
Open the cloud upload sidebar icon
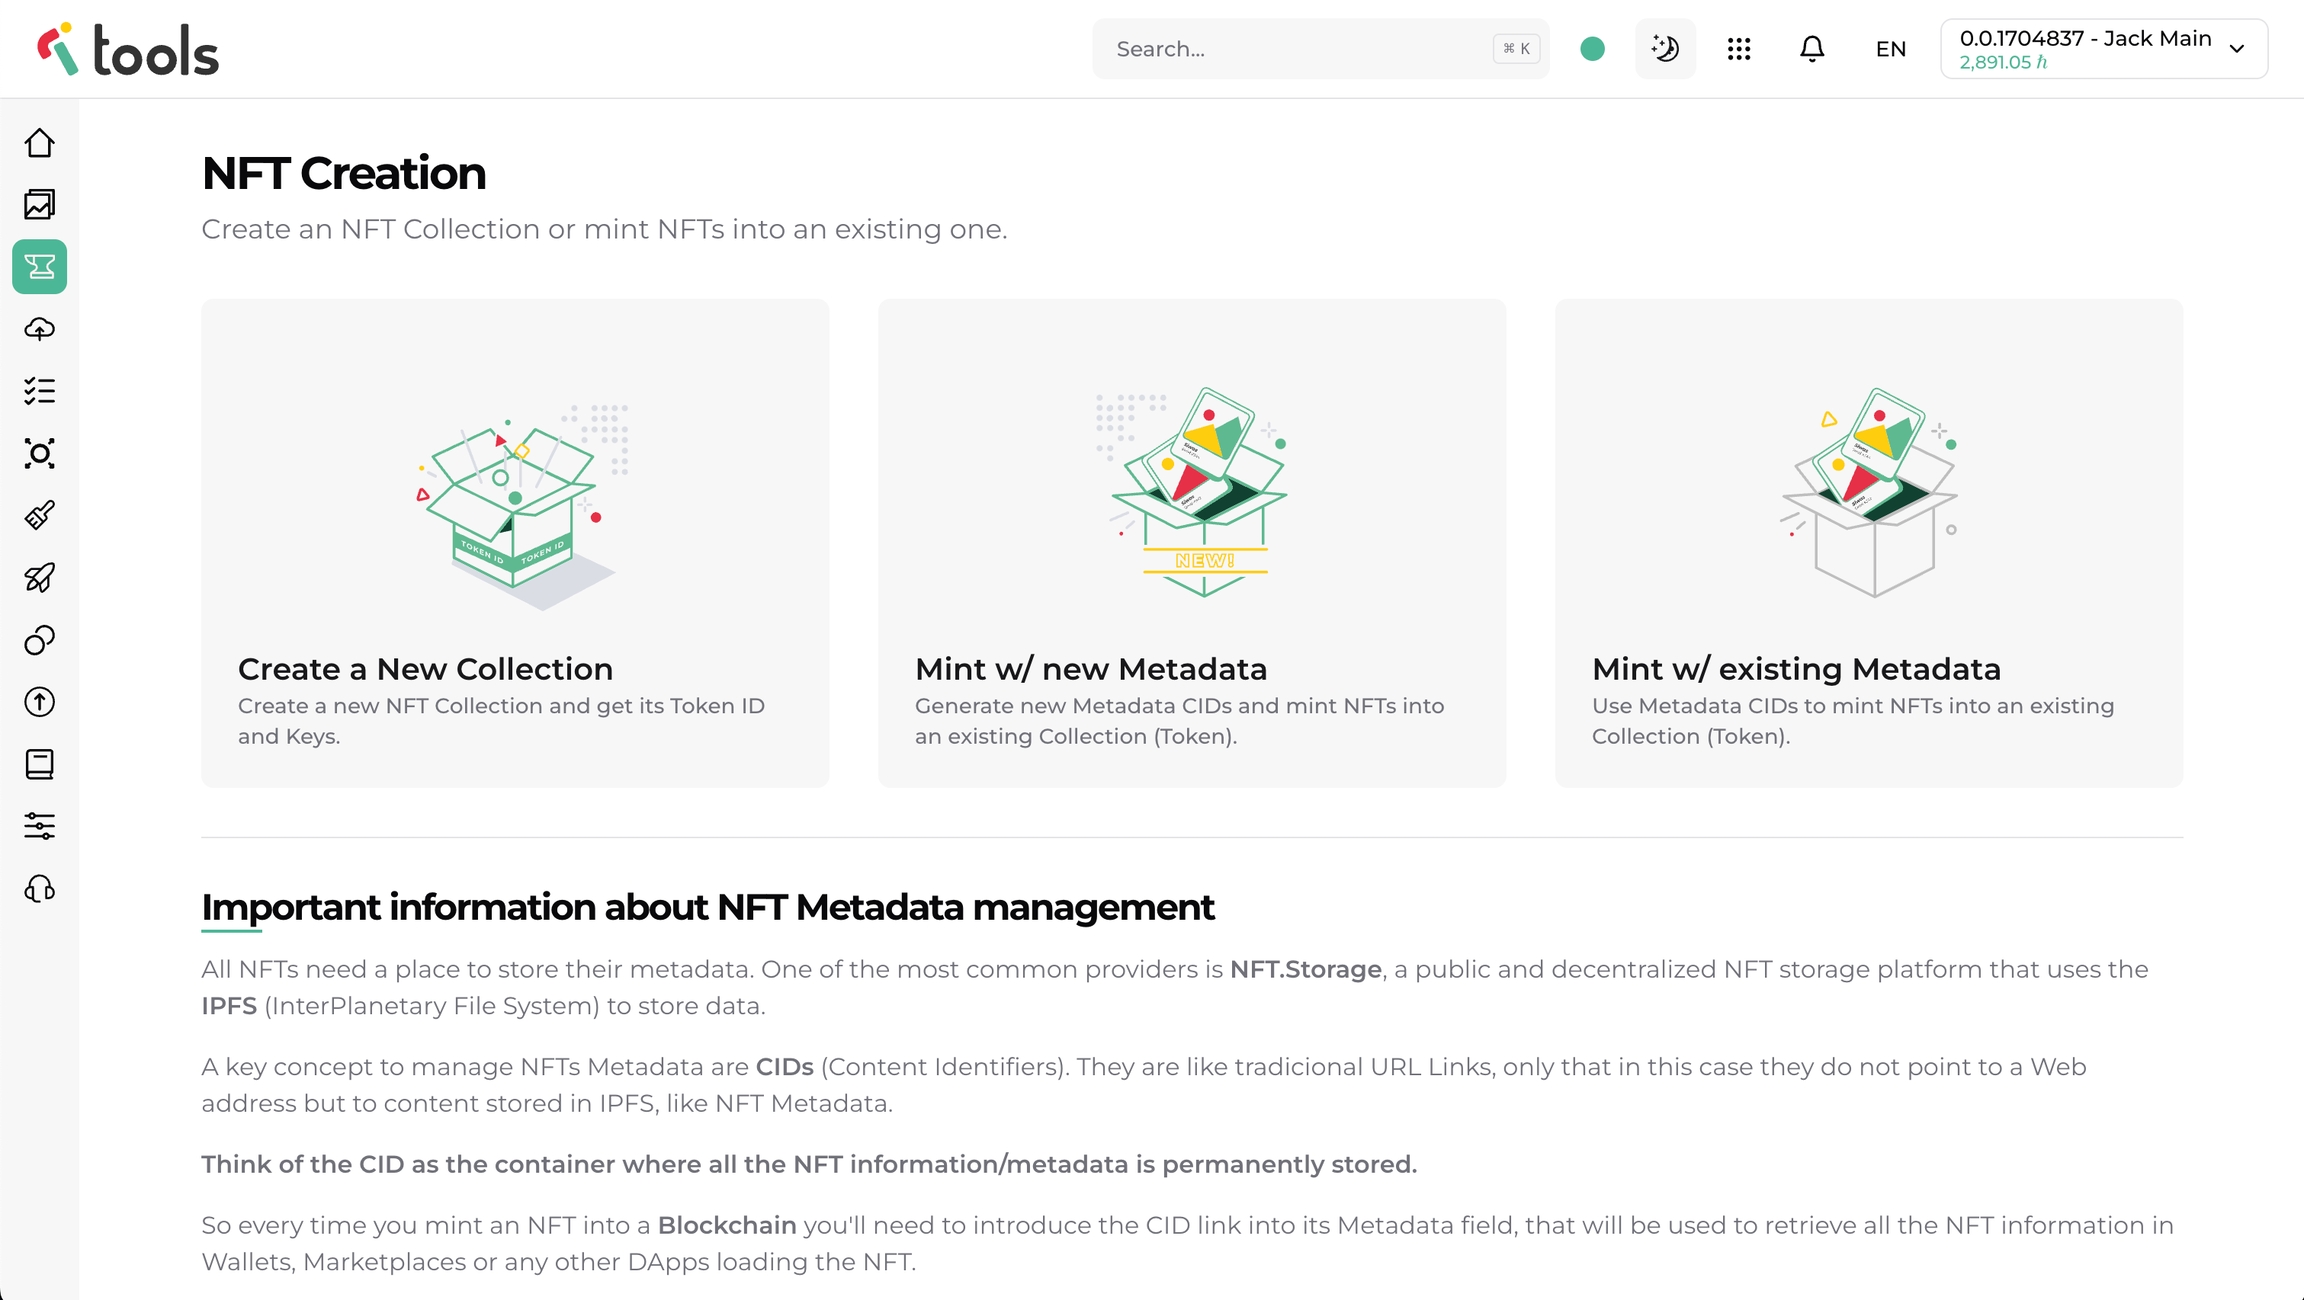coord(40,329)
